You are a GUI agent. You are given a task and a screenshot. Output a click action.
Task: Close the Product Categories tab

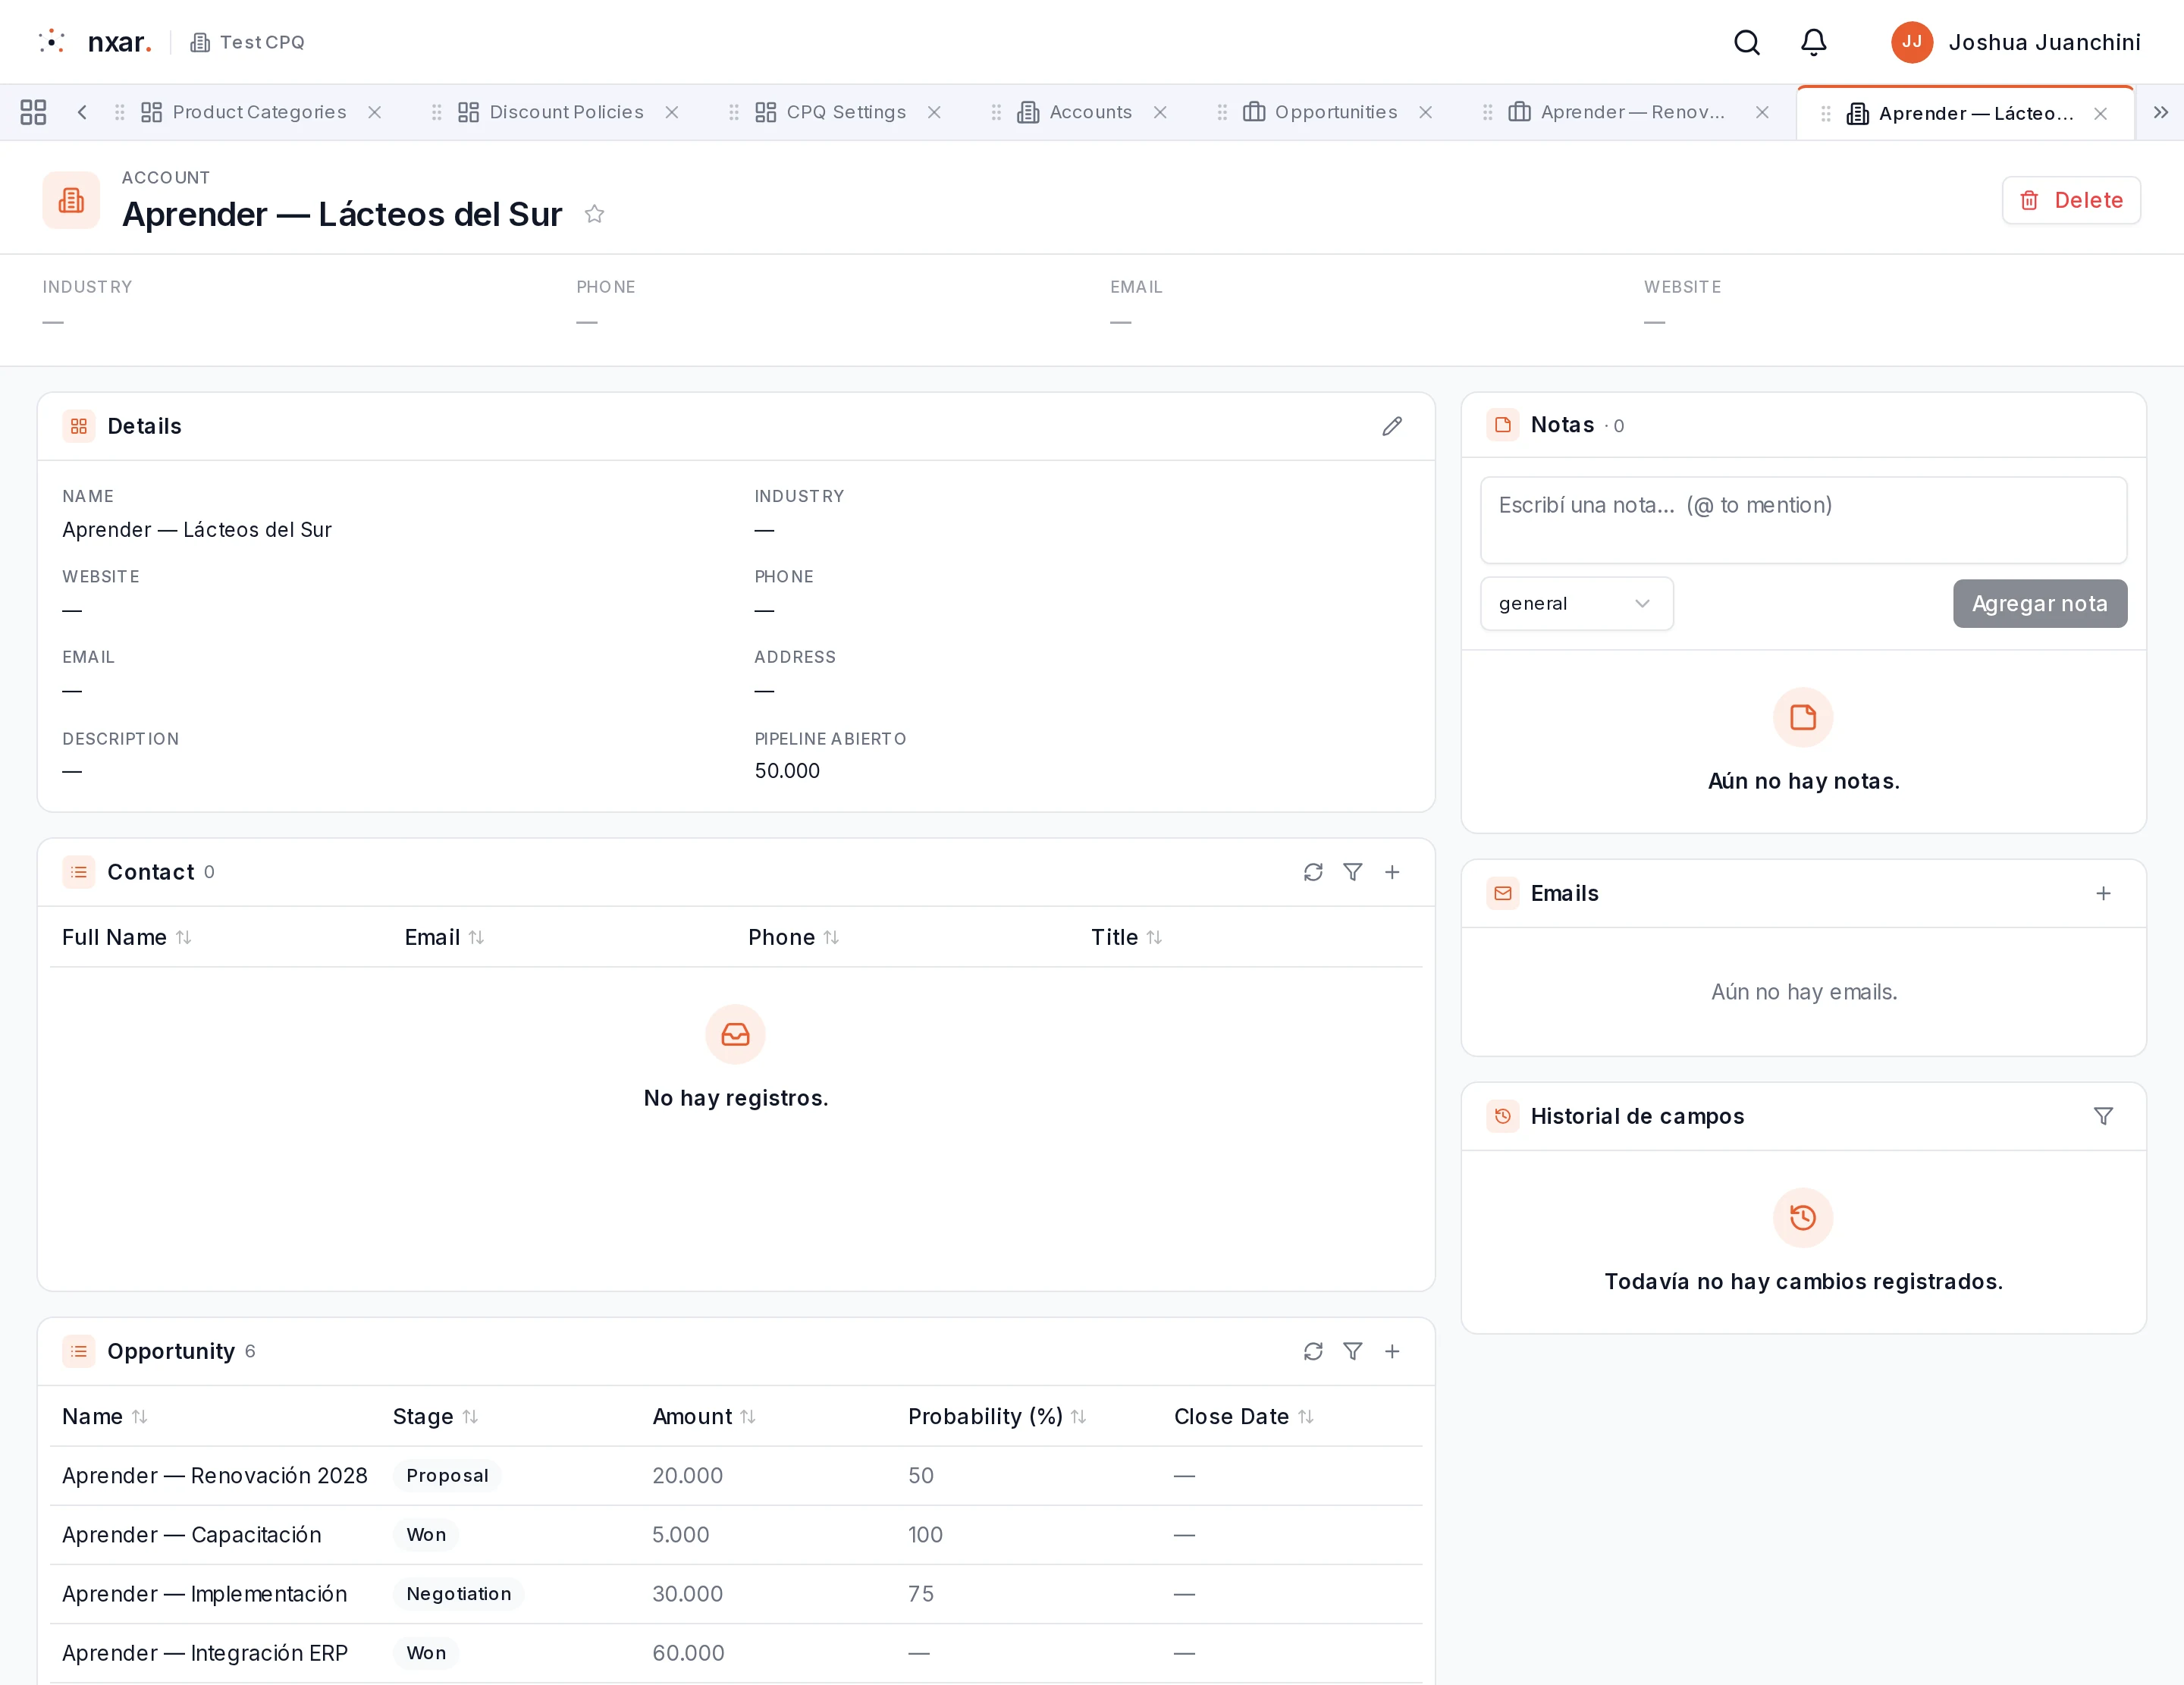point(374,112)
